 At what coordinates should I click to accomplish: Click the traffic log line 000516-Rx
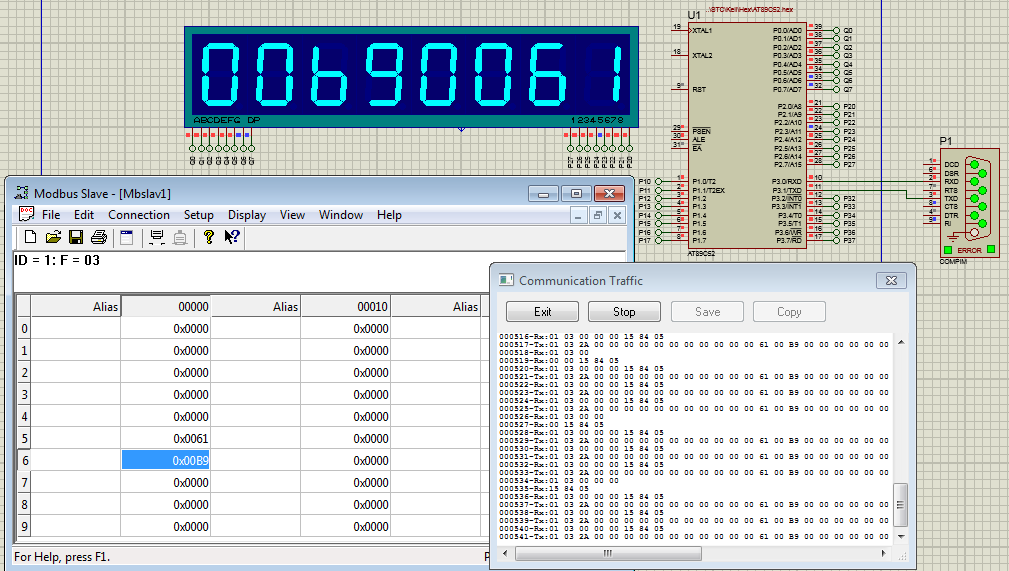(x=581, y=336)
